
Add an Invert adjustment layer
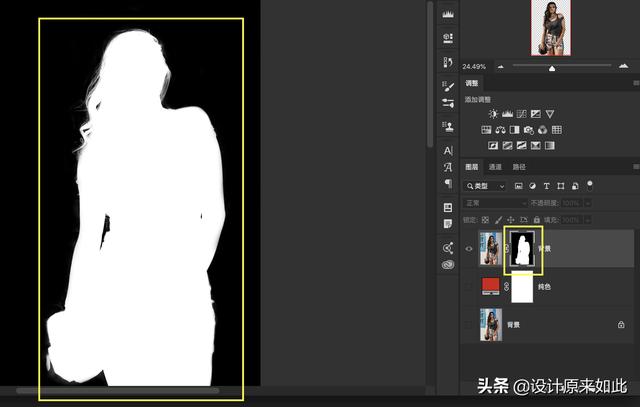point(493,145)
